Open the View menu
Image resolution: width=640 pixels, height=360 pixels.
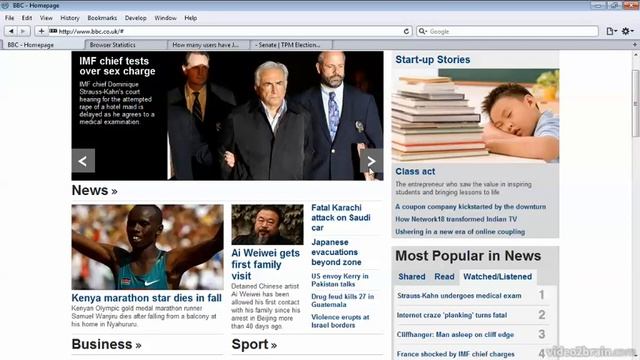click(x=46, y=18)
